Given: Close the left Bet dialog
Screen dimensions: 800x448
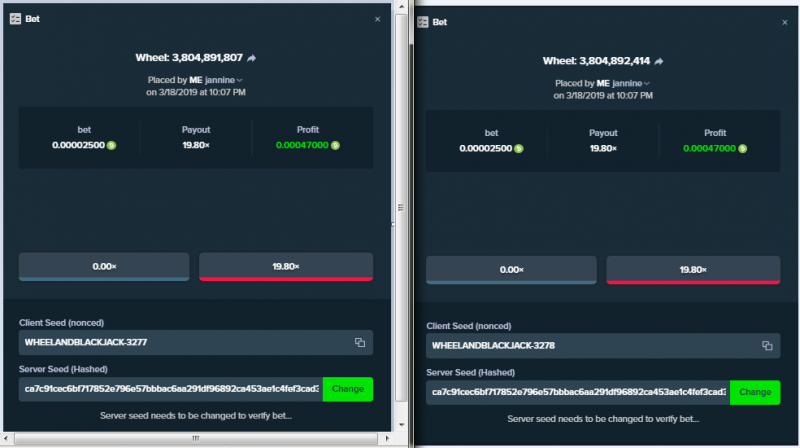Looking at the screenshot, I should [378, 19].
